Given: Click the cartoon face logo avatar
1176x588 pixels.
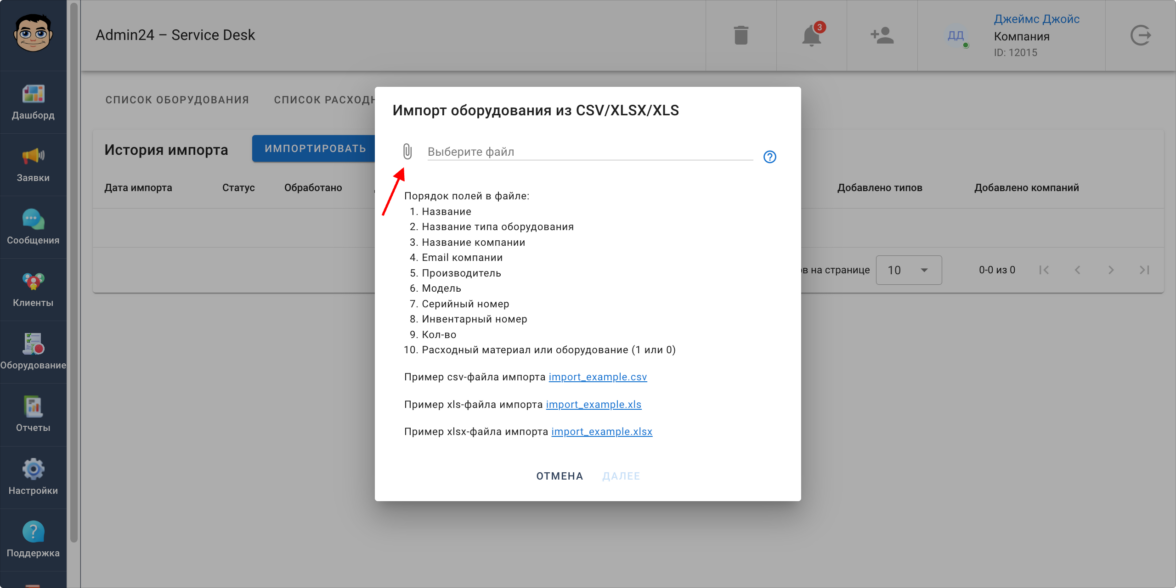Looking at the screenshot, I should coord(33,34).
